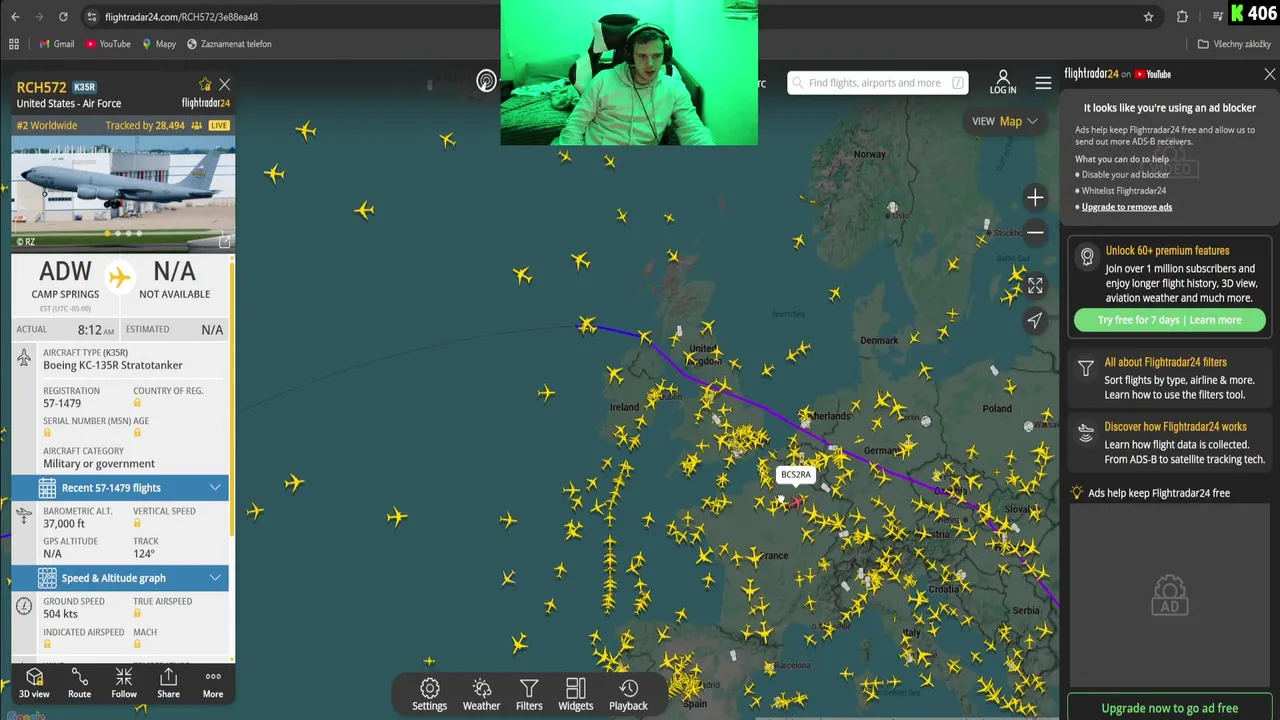This screenshot has height=720, width=1280.
Task: Open the Filters panel
Action: [529, 695]
